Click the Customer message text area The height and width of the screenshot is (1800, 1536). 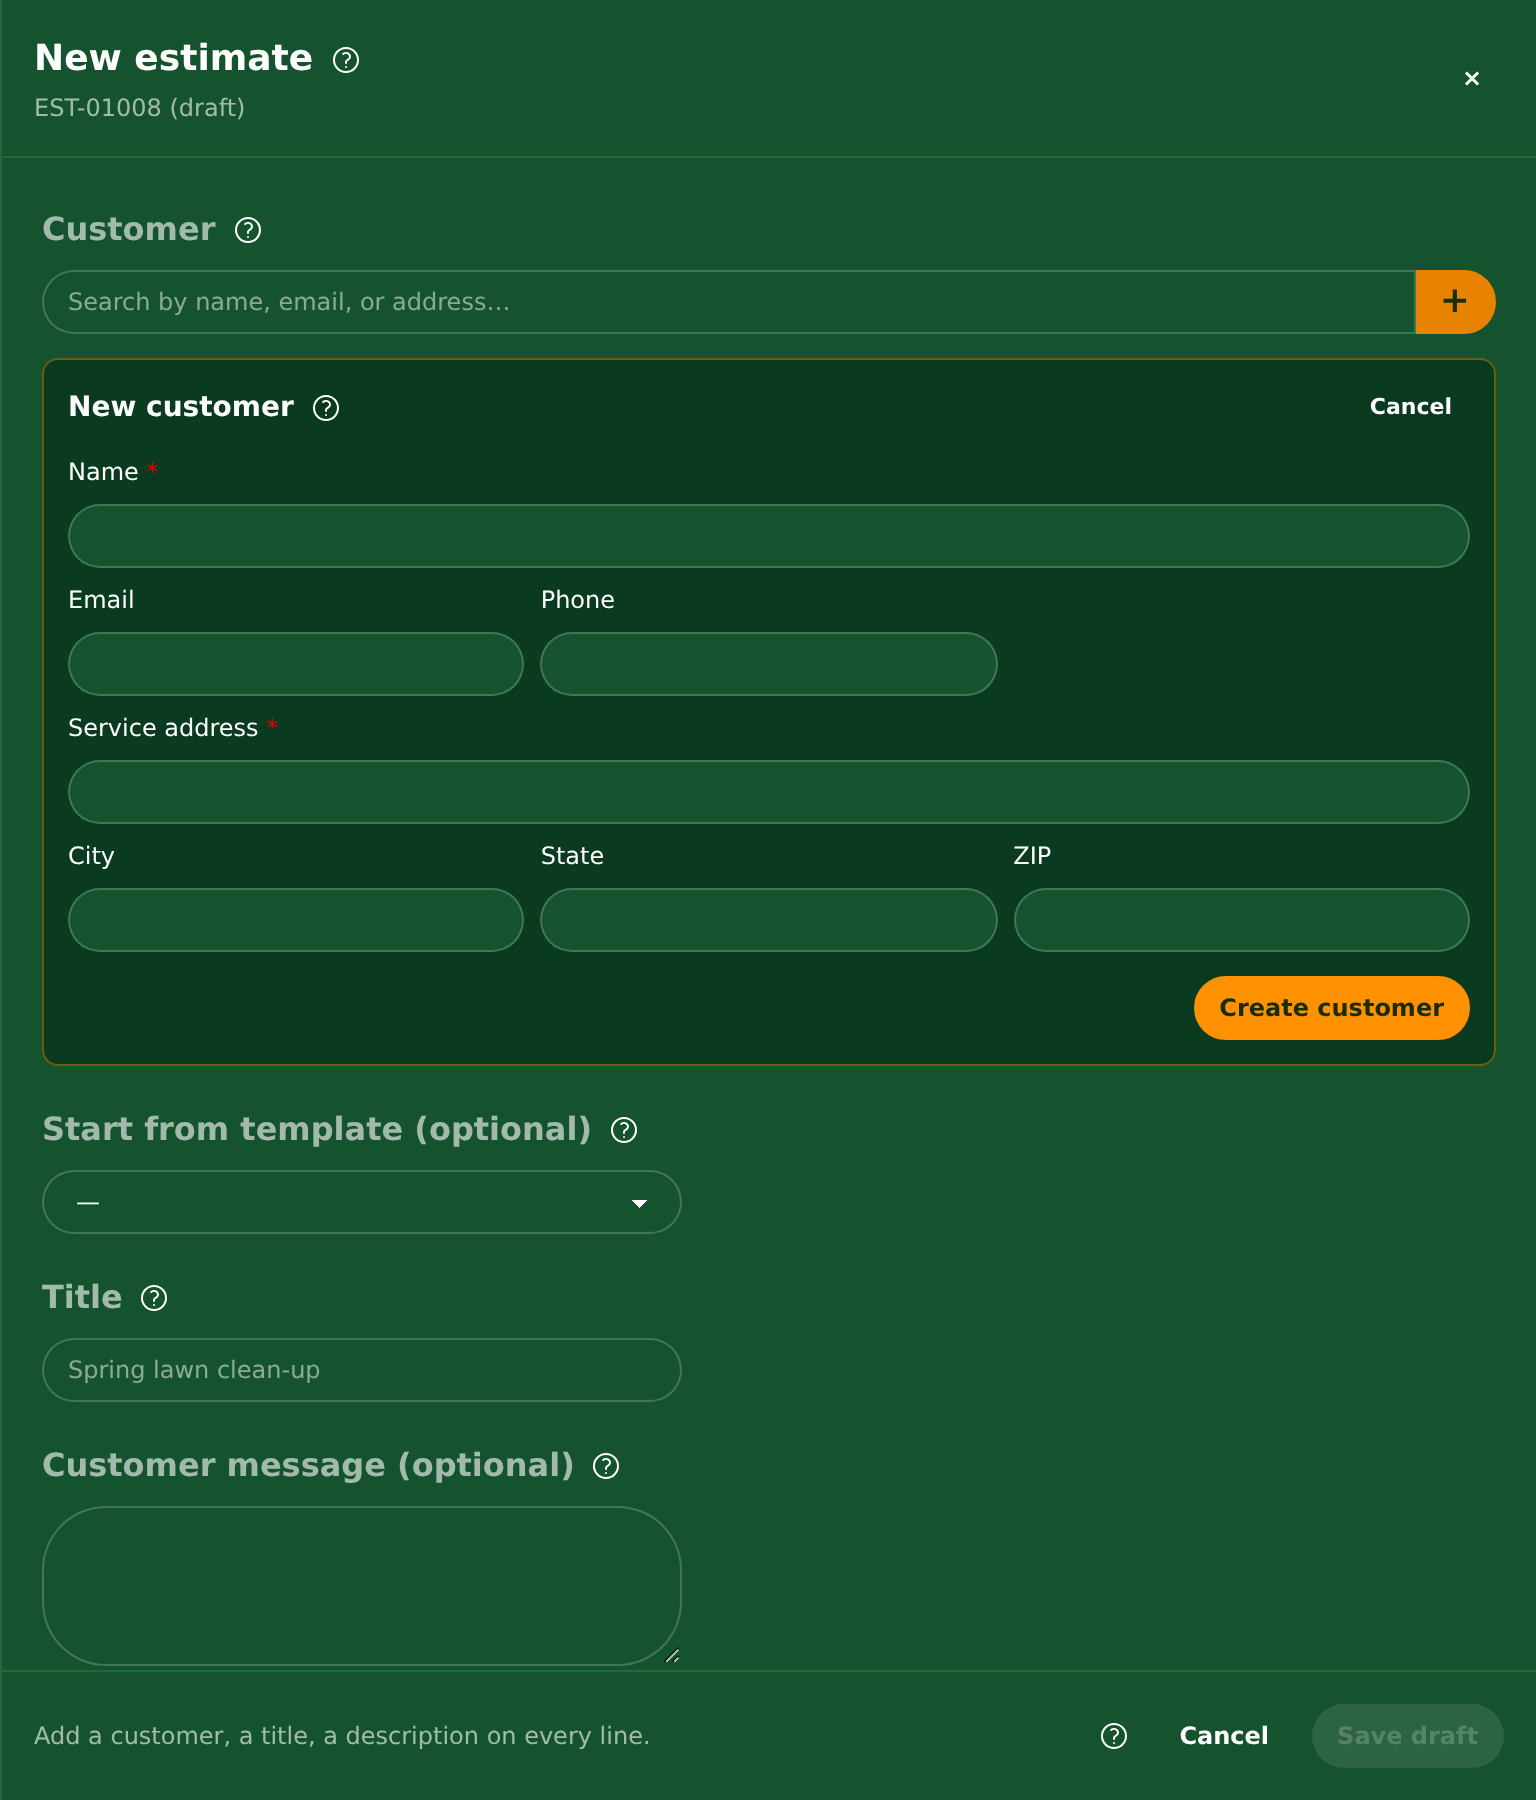point(362,1586)
